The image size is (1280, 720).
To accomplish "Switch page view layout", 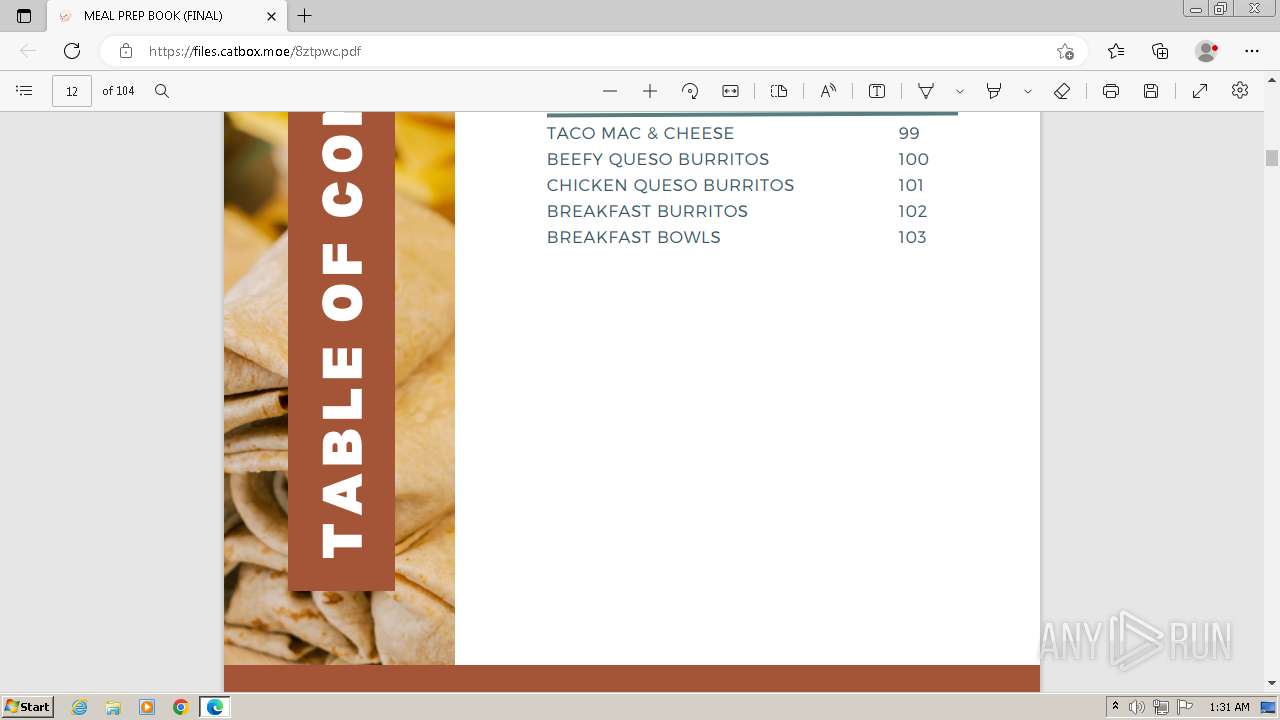I will (779, 91).
